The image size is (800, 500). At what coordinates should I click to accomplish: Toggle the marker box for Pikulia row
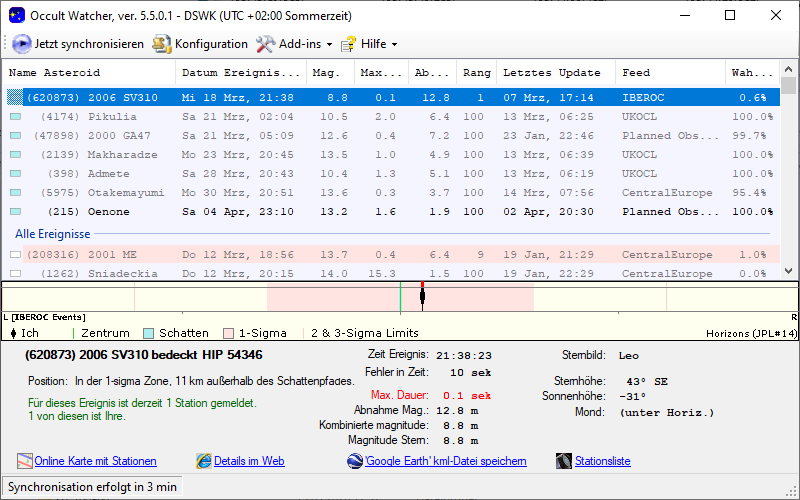pyautogui.click(x=15, y=117)
